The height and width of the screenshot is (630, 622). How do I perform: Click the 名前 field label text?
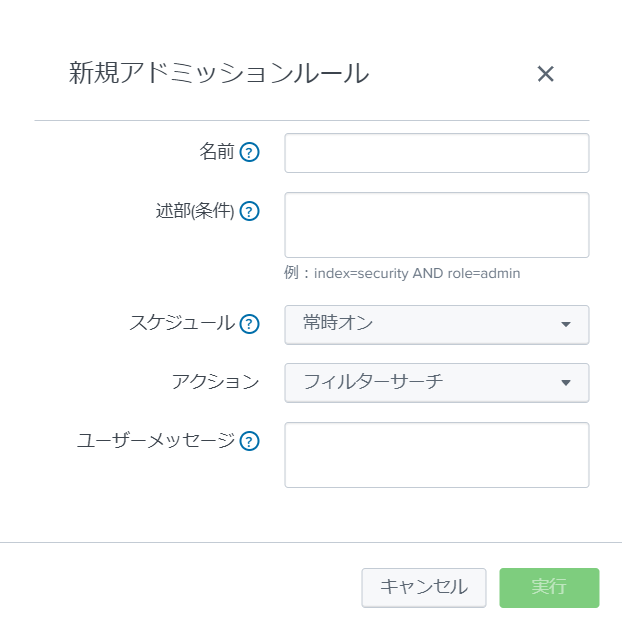point(216,152)
